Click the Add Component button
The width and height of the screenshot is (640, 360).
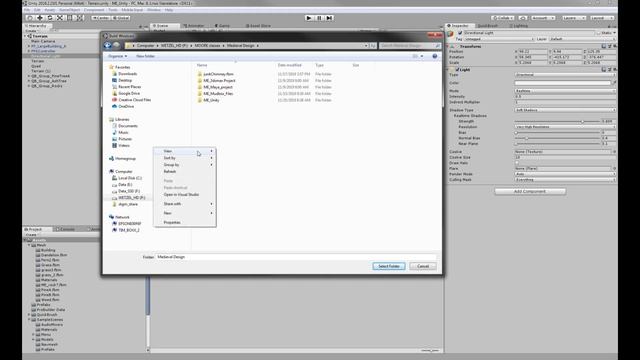tap(530, 191)
